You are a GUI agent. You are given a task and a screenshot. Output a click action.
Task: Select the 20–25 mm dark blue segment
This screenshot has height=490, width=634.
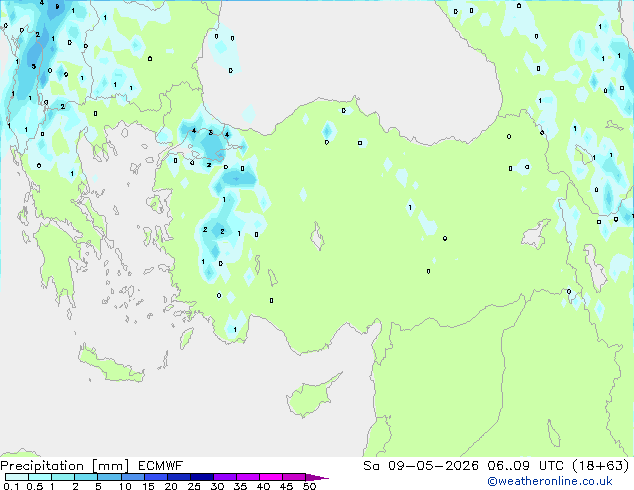click(x=179, y=477)
